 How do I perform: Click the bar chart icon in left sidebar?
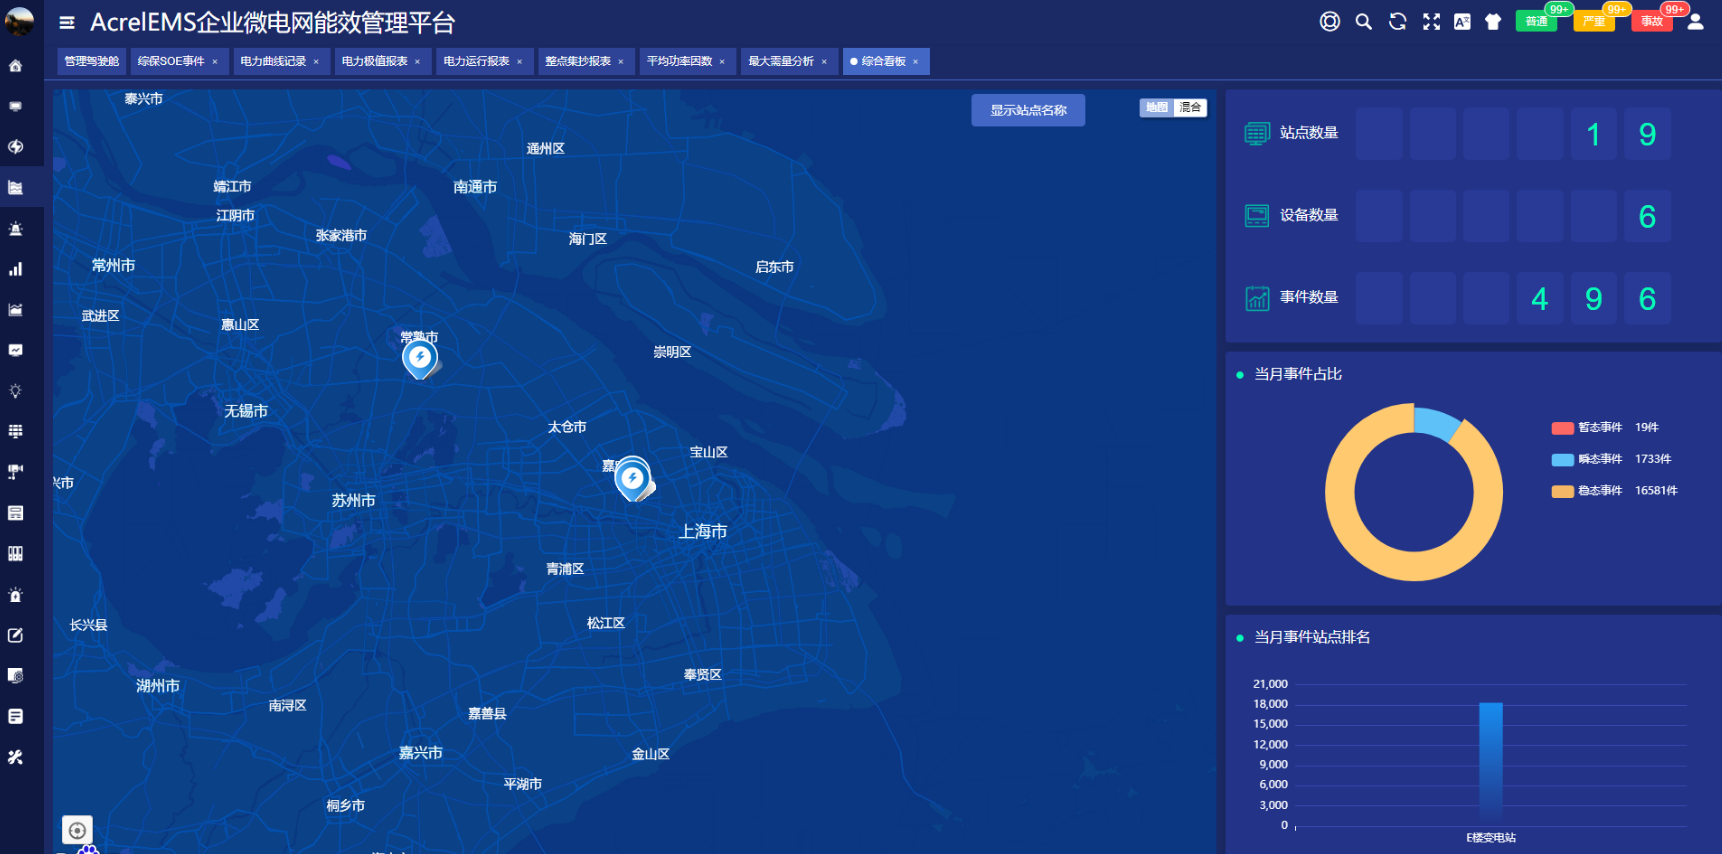15,269
